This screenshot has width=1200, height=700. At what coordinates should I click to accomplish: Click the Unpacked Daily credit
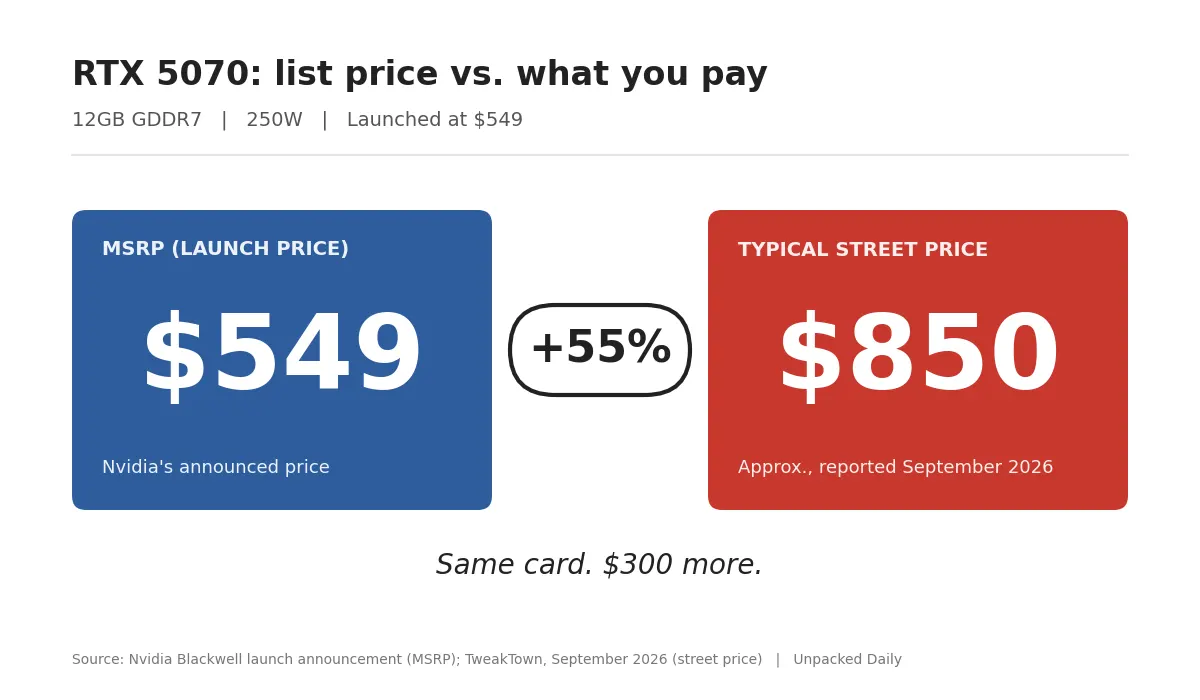pyautogui.click(x=848, y=660)
